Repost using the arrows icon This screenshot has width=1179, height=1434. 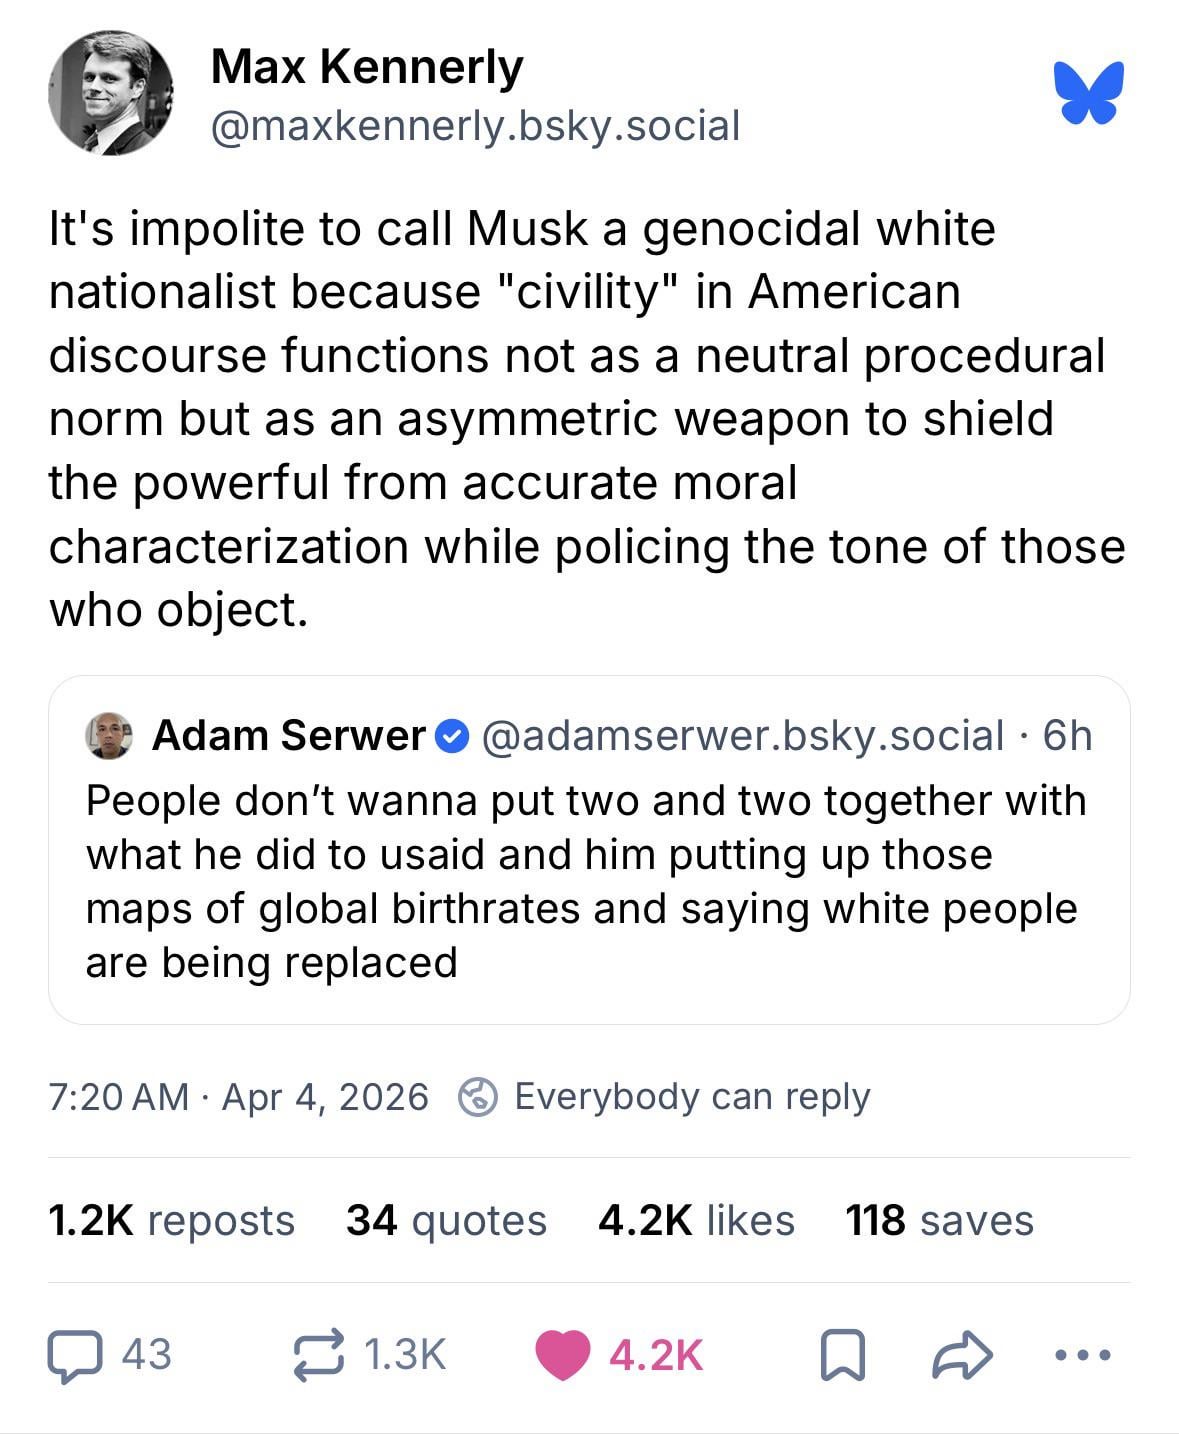(x=319, y=1356)
